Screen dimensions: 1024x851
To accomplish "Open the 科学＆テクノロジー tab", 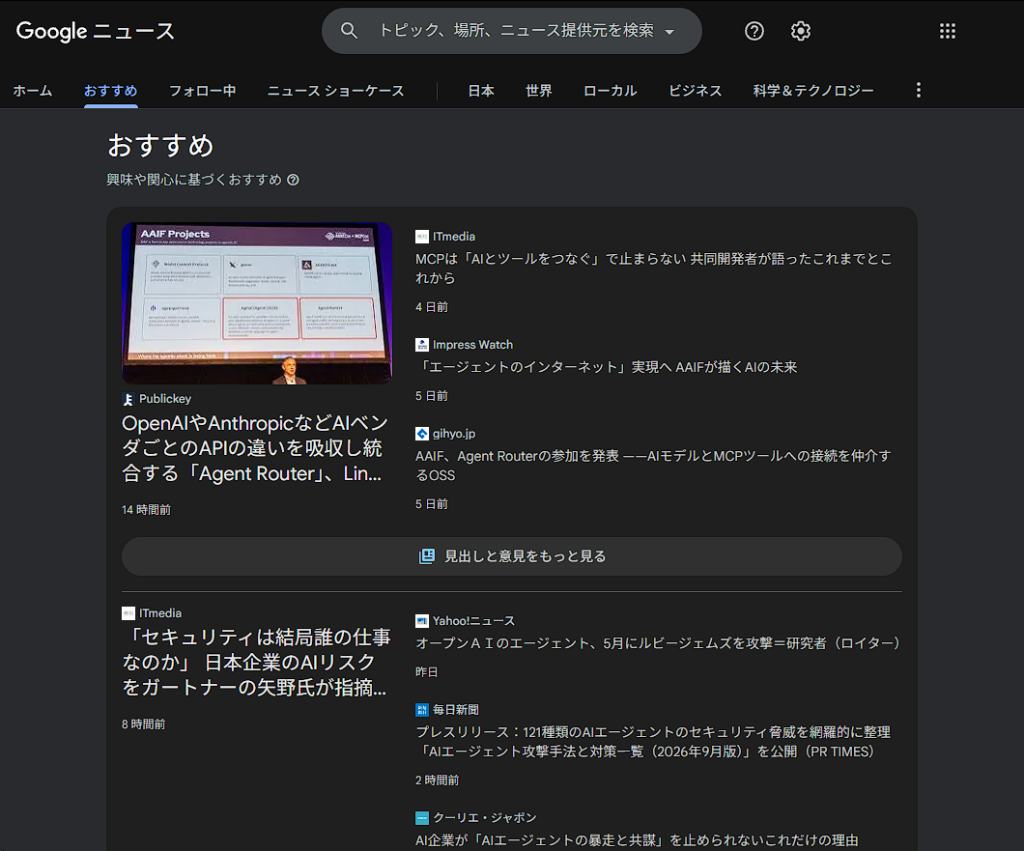I will tap(813, 90).
